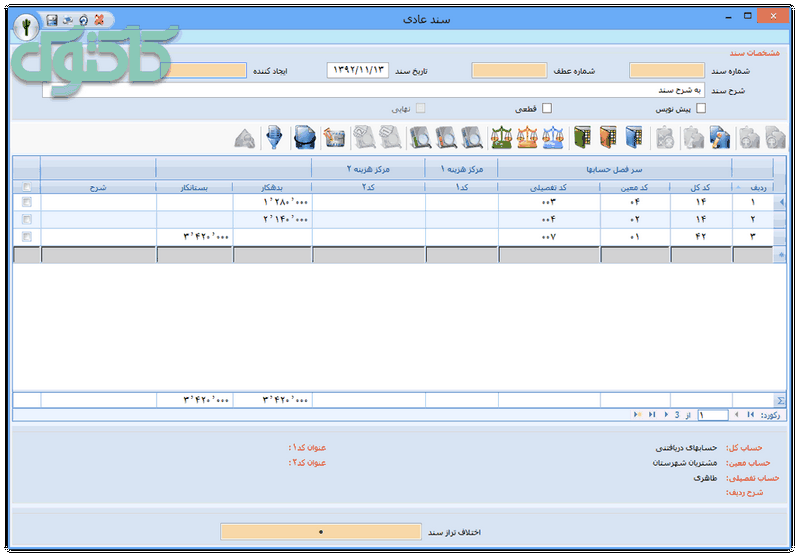The height and width of the screenshot is (558, 800).
Task: Check the checkbox of row 1 (1'280'000)
Action: [27, 202]
